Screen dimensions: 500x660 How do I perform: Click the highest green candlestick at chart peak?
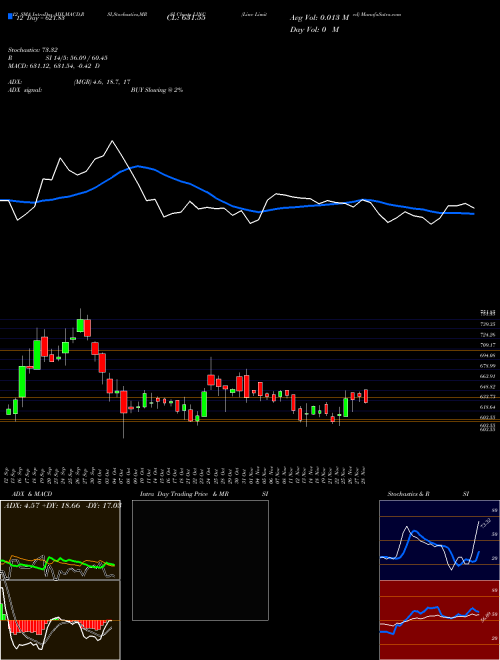80,325
